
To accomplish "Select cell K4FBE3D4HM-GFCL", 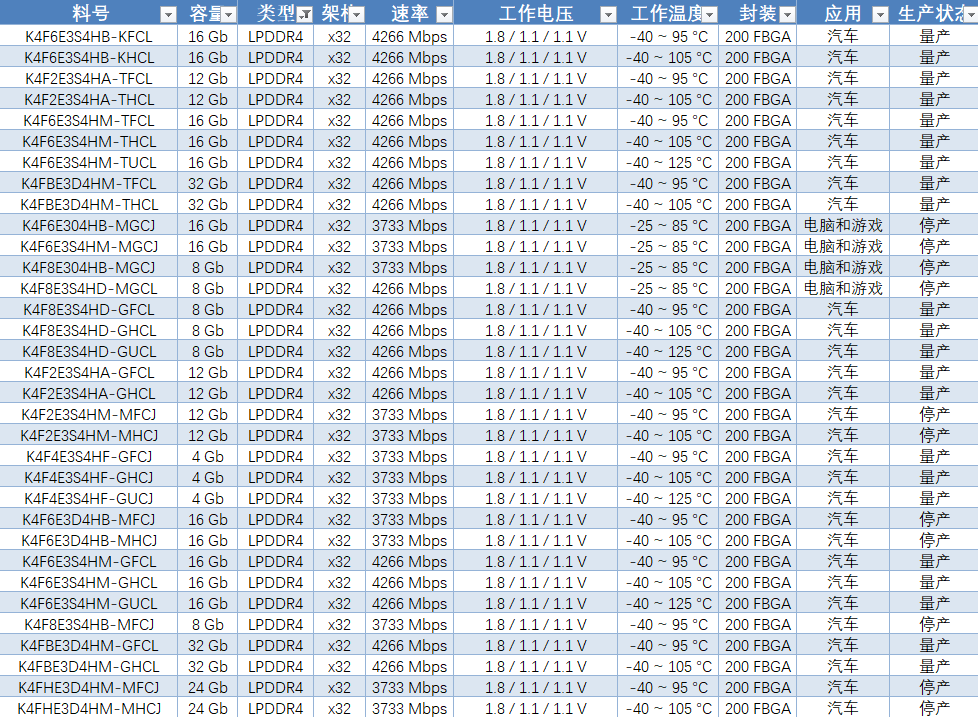I will click(x=89, y=646).
